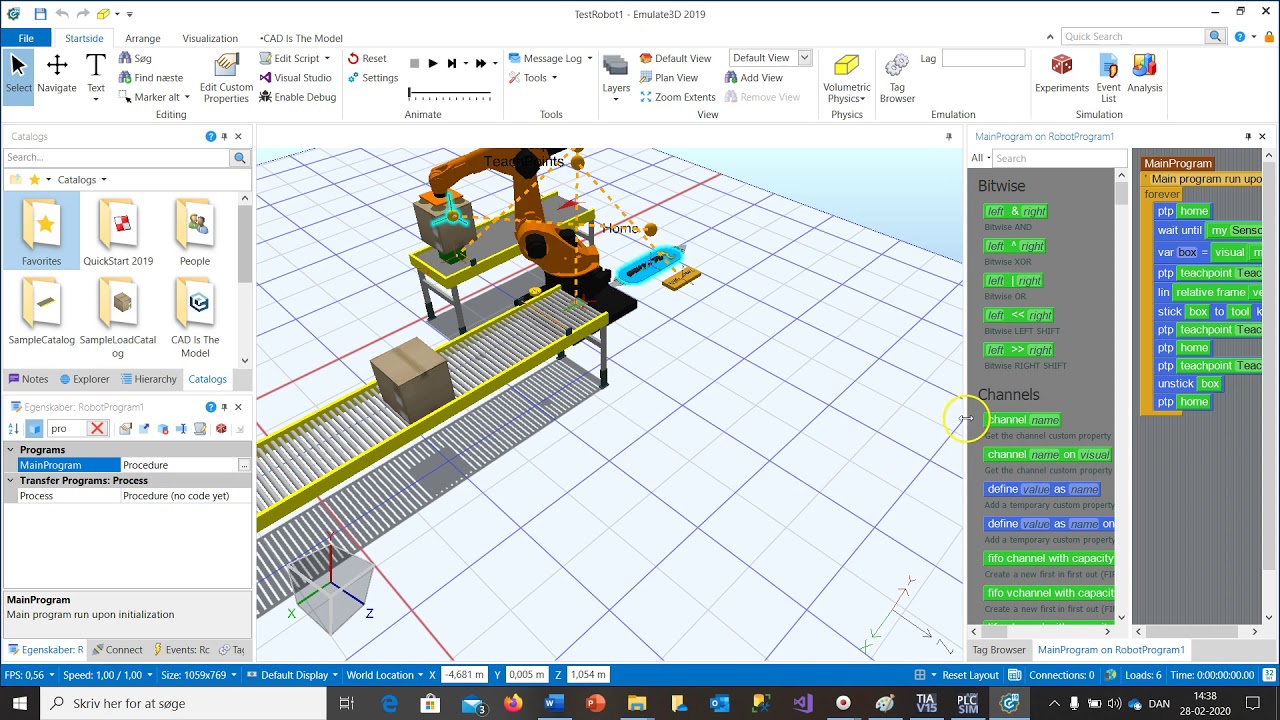Switch to the Arrange ribbon tab
Image resolution: width=1280 pixels, height=720 pixels.
point(143,38)
